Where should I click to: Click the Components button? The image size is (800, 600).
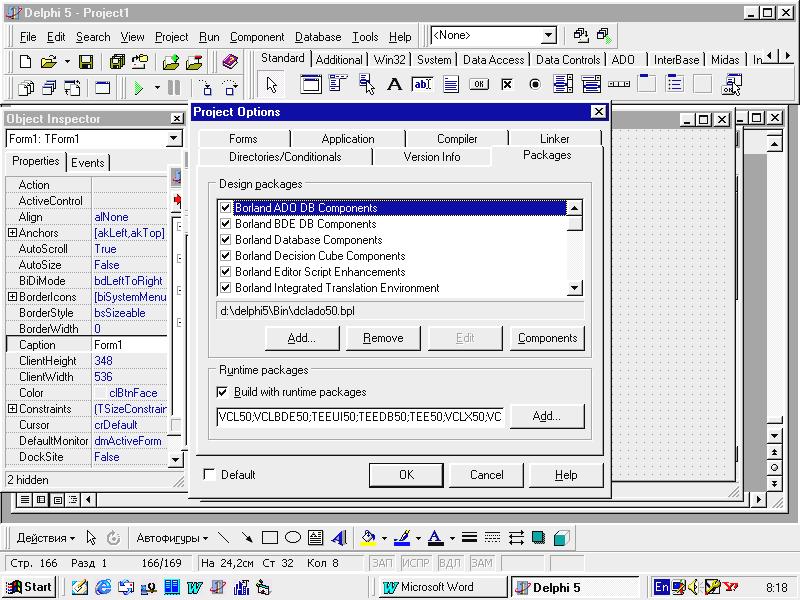pyautogui.click(x=547, y=338)
